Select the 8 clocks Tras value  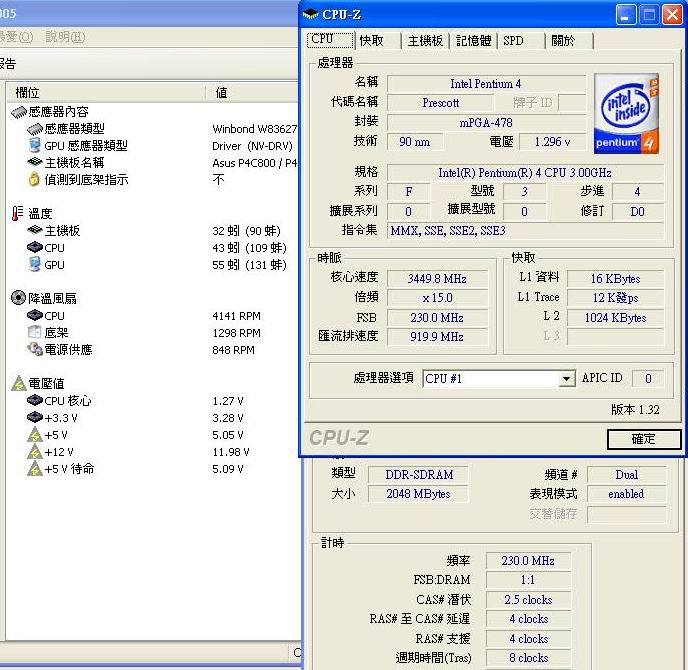click(528, 658)
